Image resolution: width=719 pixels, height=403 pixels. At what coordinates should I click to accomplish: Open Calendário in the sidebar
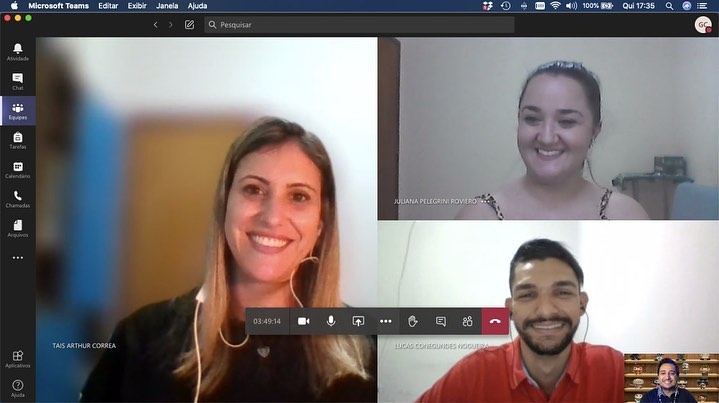(17, 170)
